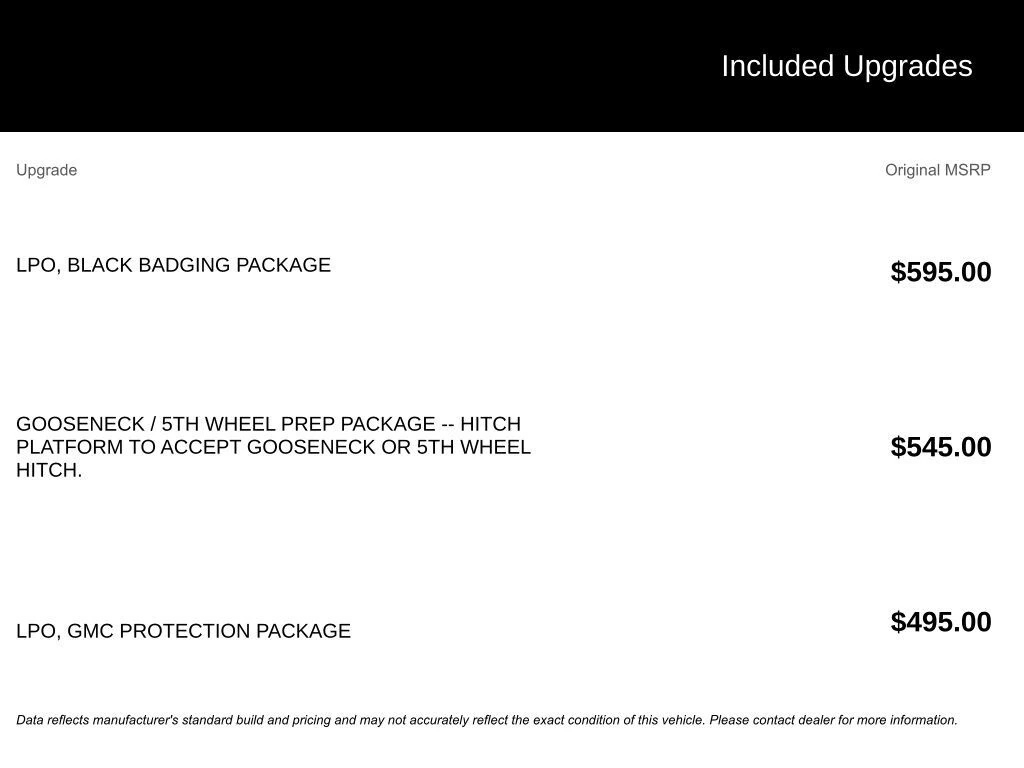
Task: Click "5TH WHEEL PREP PACKAGE" on the first line
Action: (x=298, y=424)
